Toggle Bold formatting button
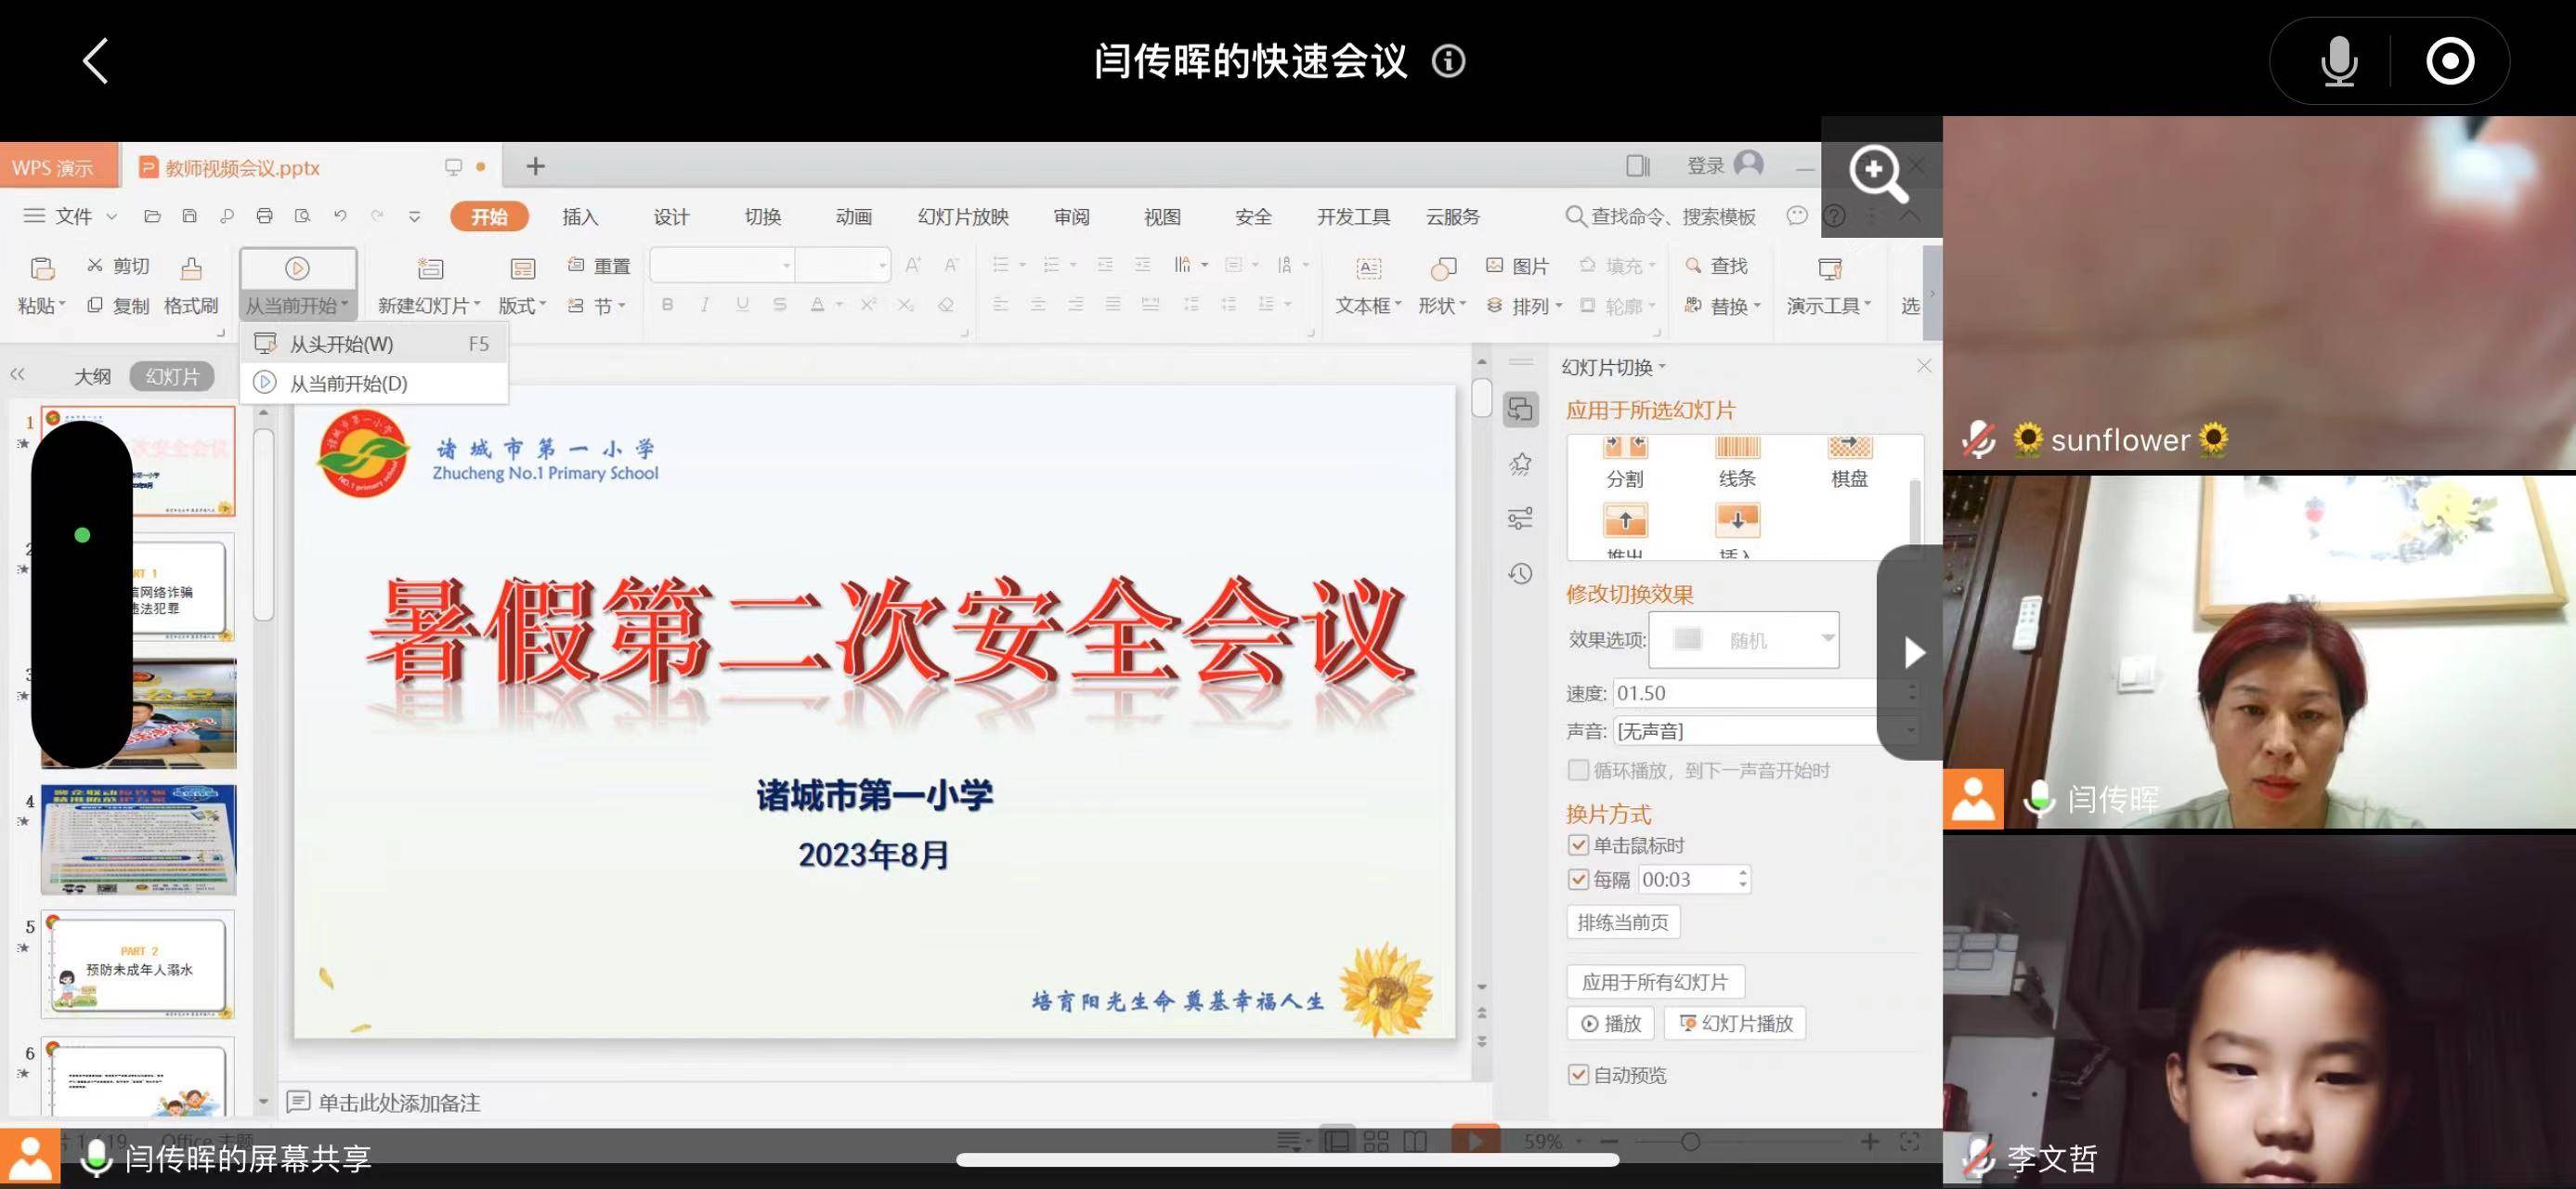Screen dimensions: 2576x1189 click(x=667, y=304)
